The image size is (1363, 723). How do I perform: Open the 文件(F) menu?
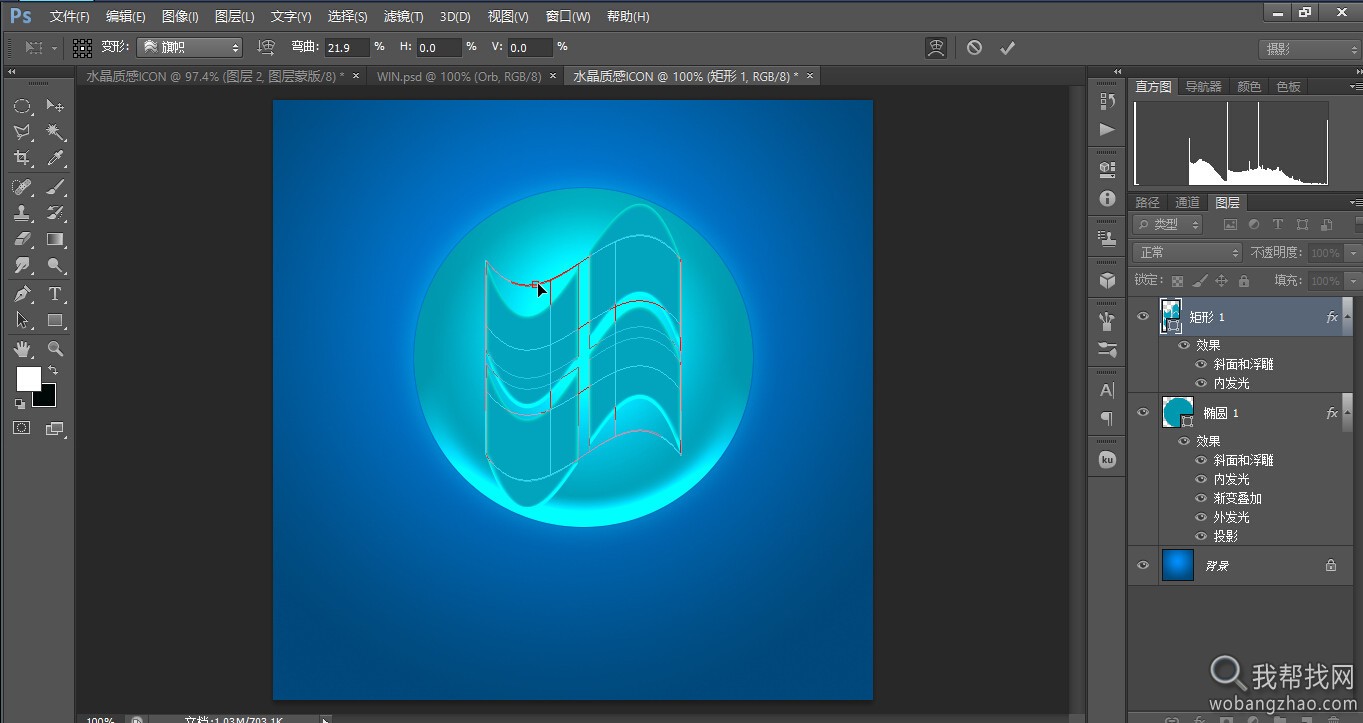point(69,16)
